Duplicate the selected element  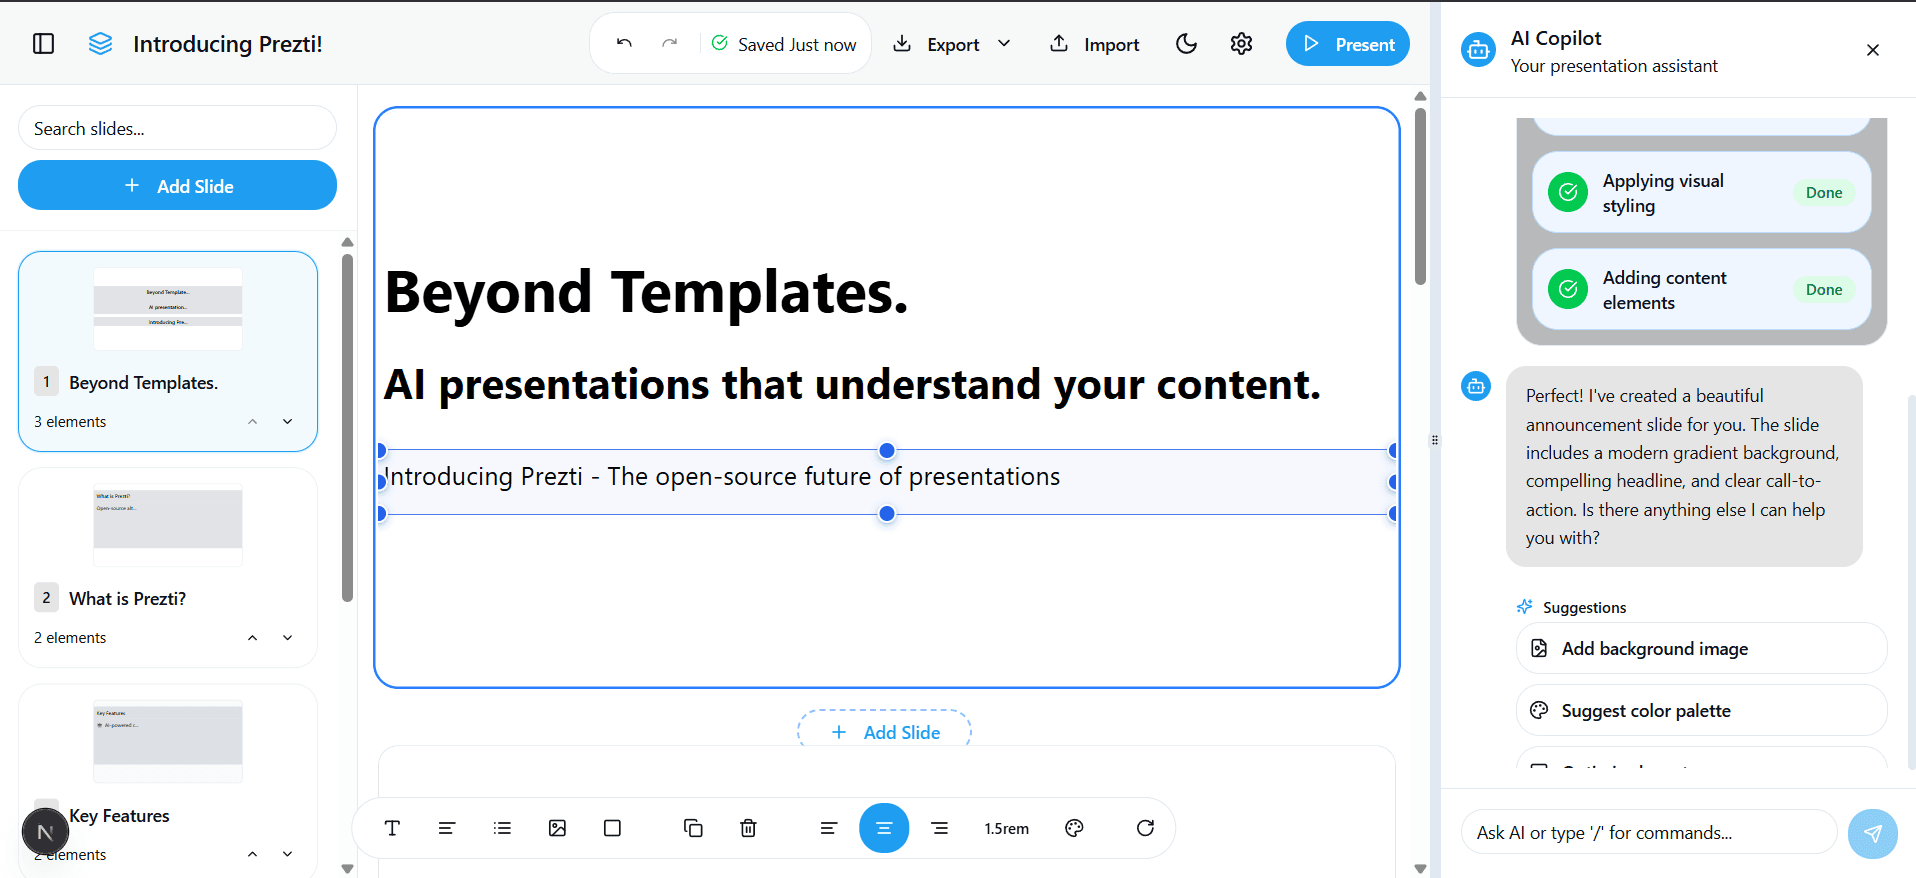pos(693,828)
